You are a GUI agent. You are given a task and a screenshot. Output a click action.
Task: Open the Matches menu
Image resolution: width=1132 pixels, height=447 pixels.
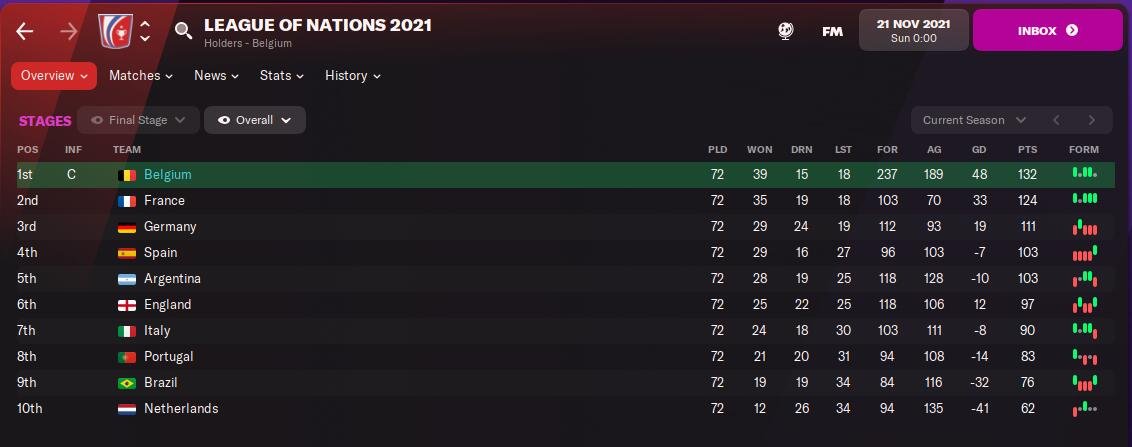pyautogui.click(x=141, y=76)
